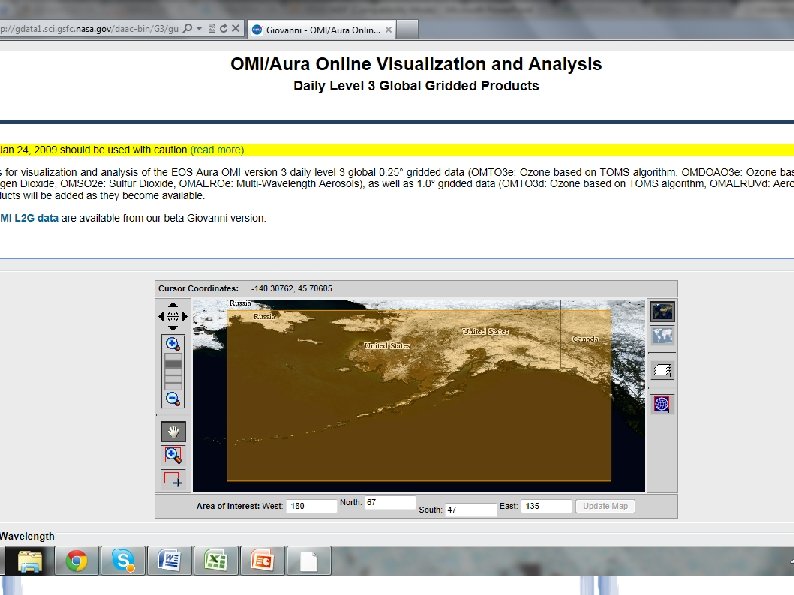
Task: Refresh the page with the reload icon
Action: [x=223, y=29]
